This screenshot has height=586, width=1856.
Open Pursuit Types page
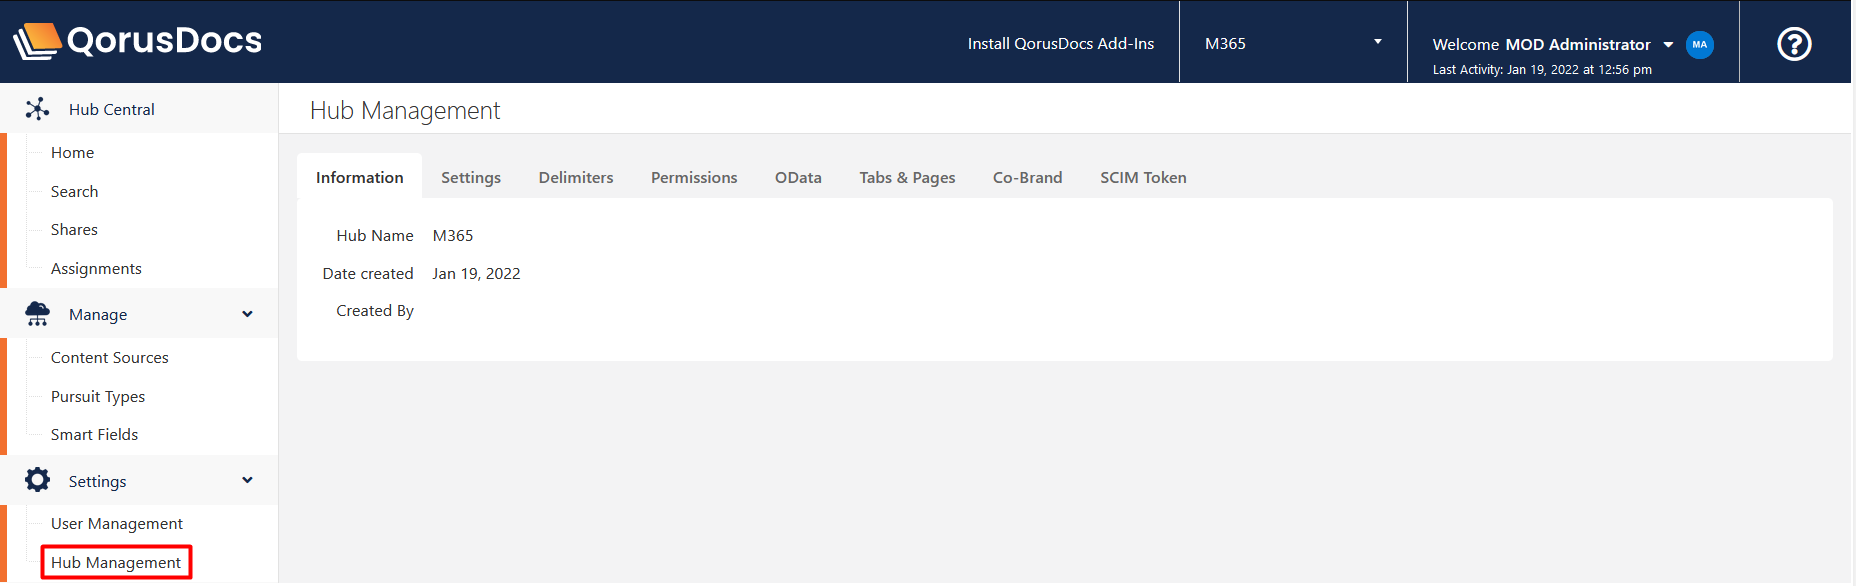[x=98, y=396]
